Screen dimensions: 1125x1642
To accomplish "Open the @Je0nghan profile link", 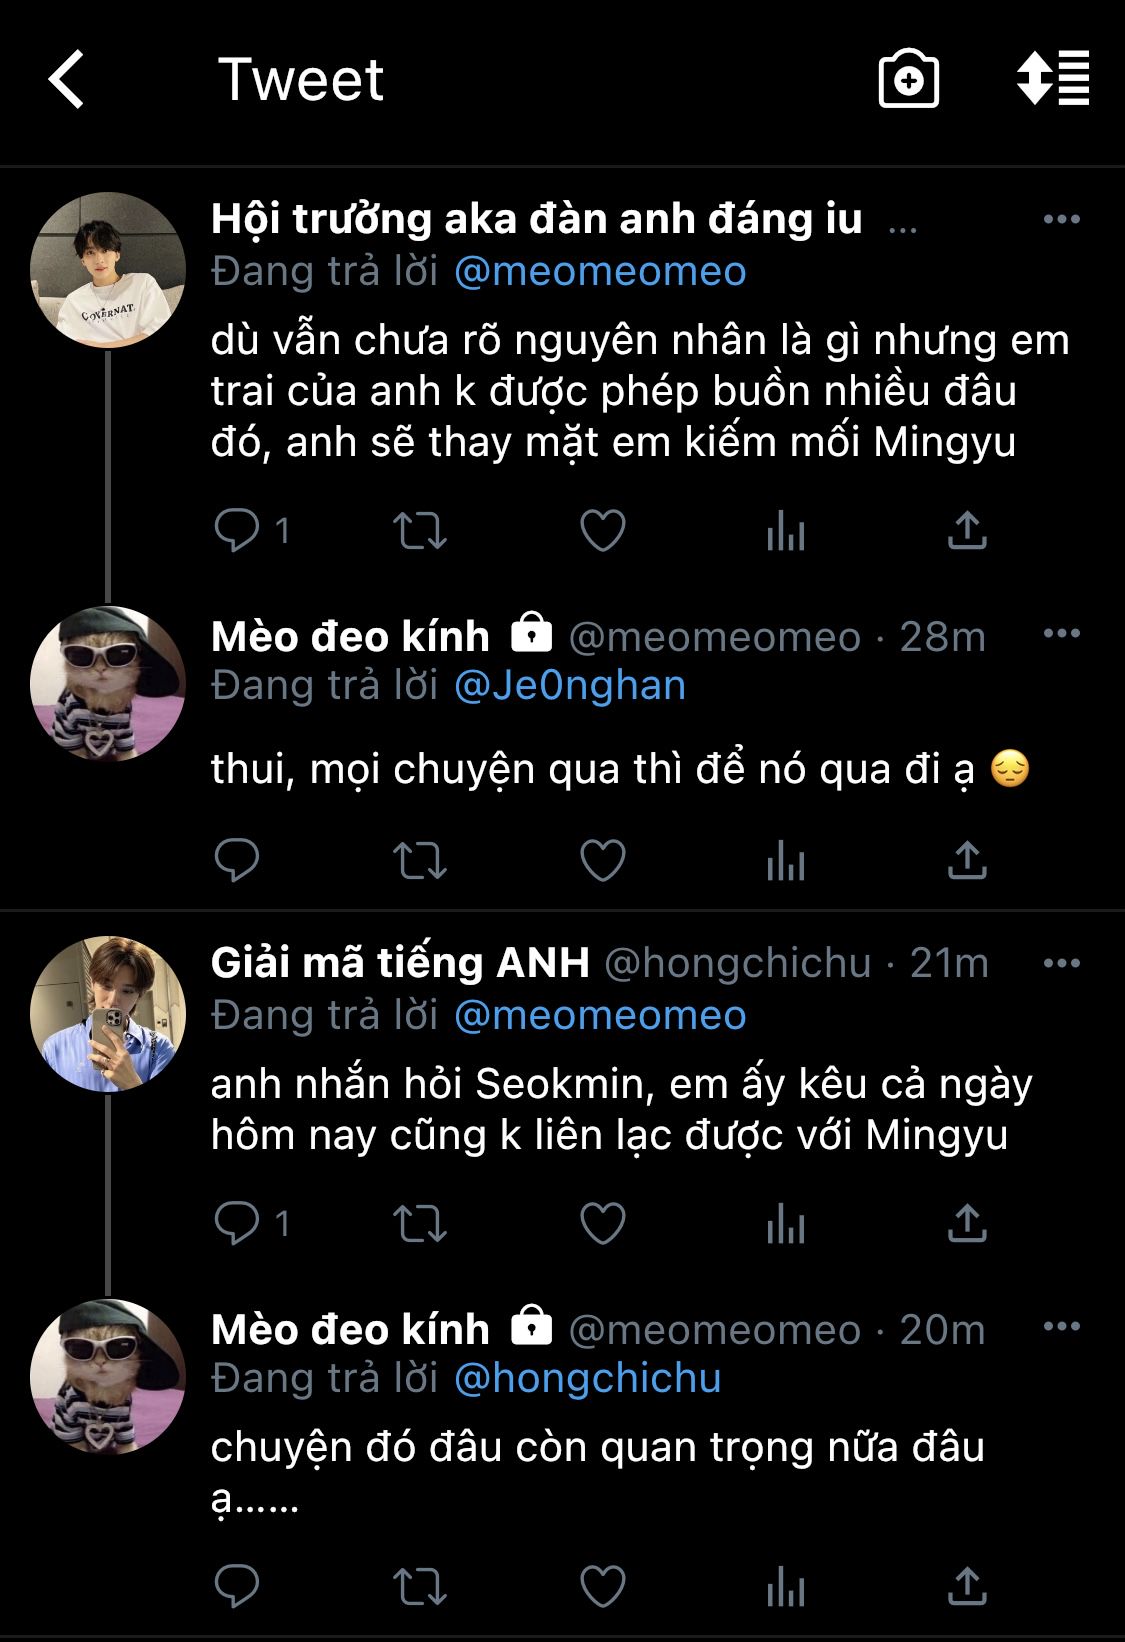I will (x=570, y=686).
